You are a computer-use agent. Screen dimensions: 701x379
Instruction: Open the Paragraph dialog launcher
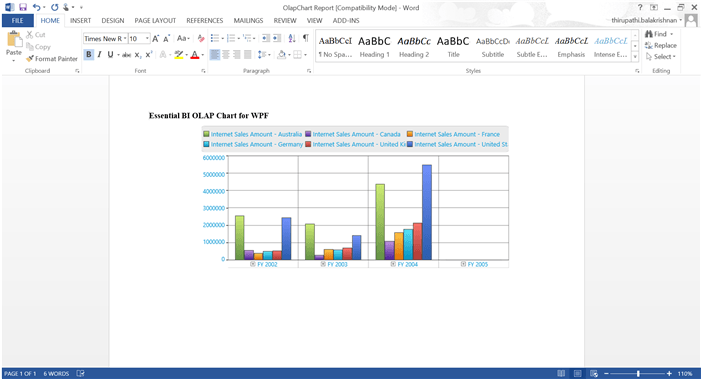click(309, 71)
